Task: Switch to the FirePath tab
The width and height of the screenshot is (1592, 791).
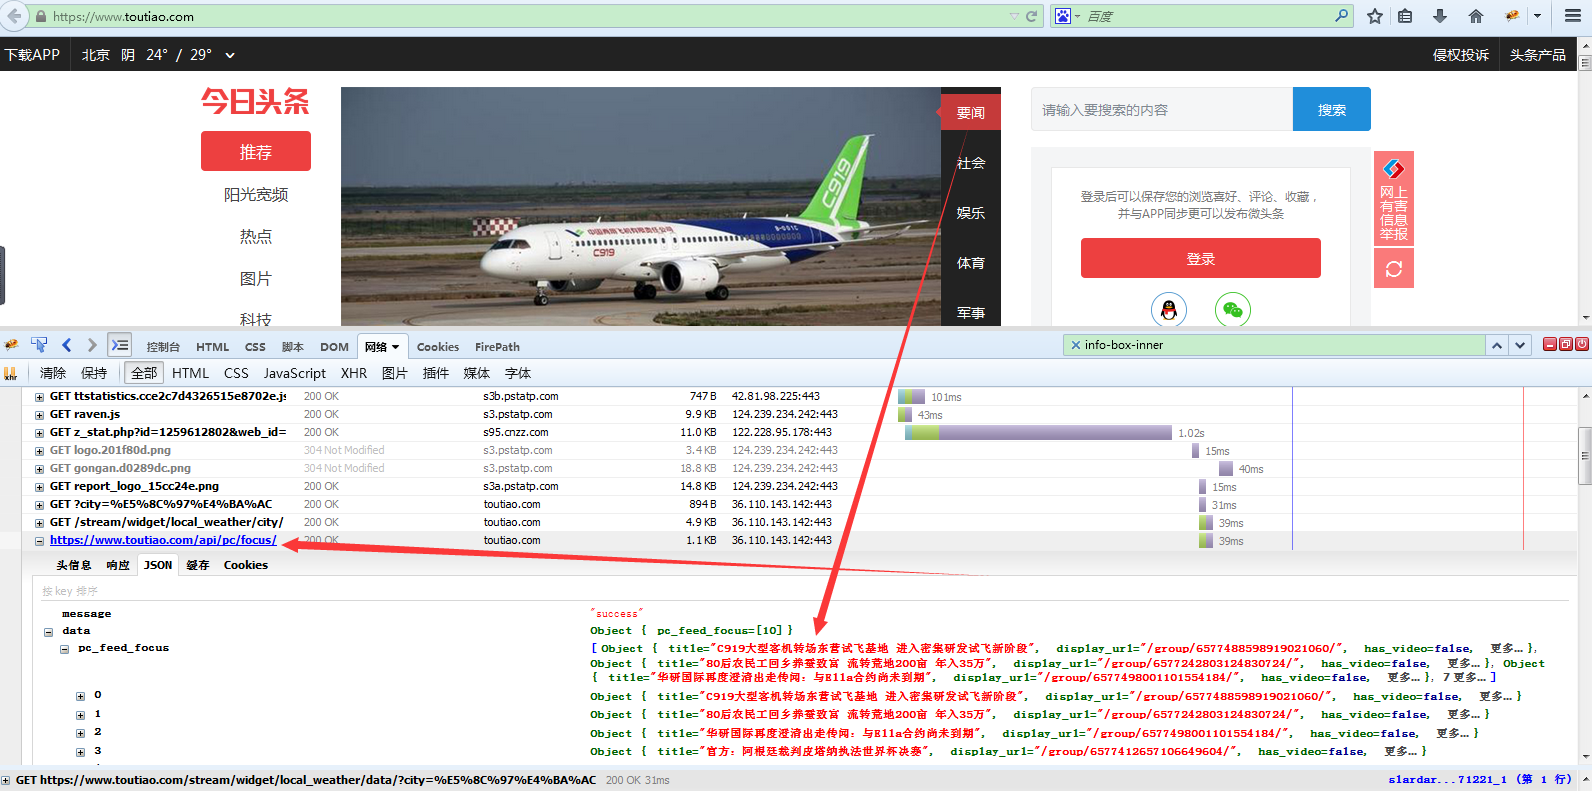Action: [x=497, y=347]
